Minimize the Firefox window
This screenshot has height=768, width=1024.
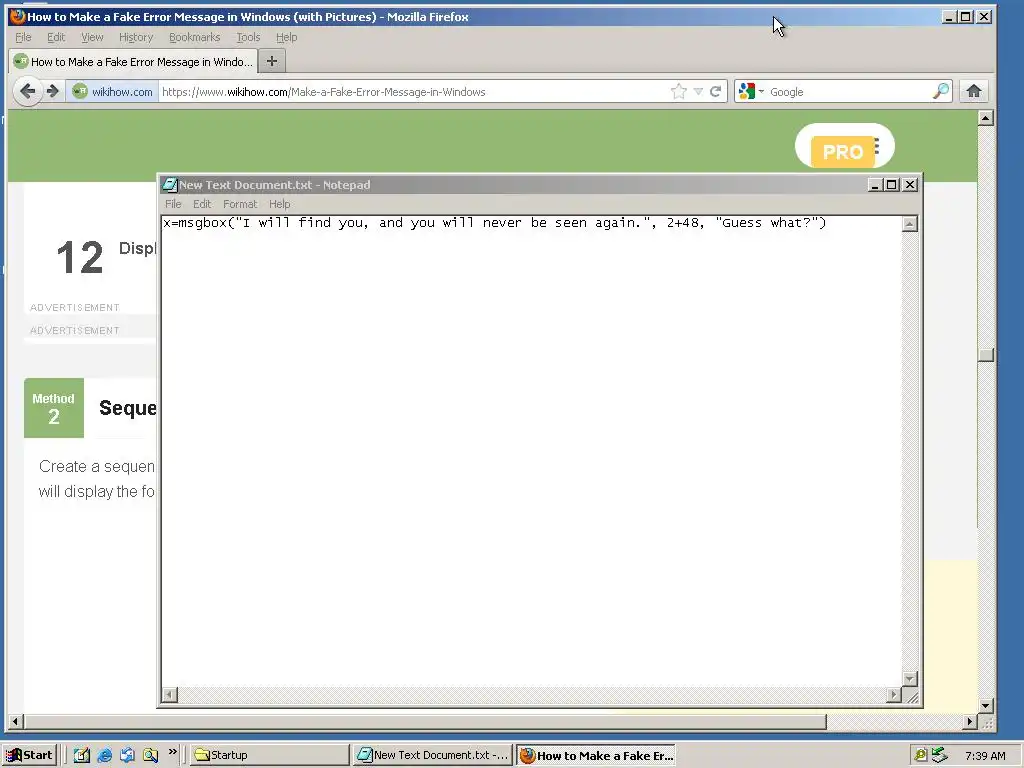click(x=949, y=16)
